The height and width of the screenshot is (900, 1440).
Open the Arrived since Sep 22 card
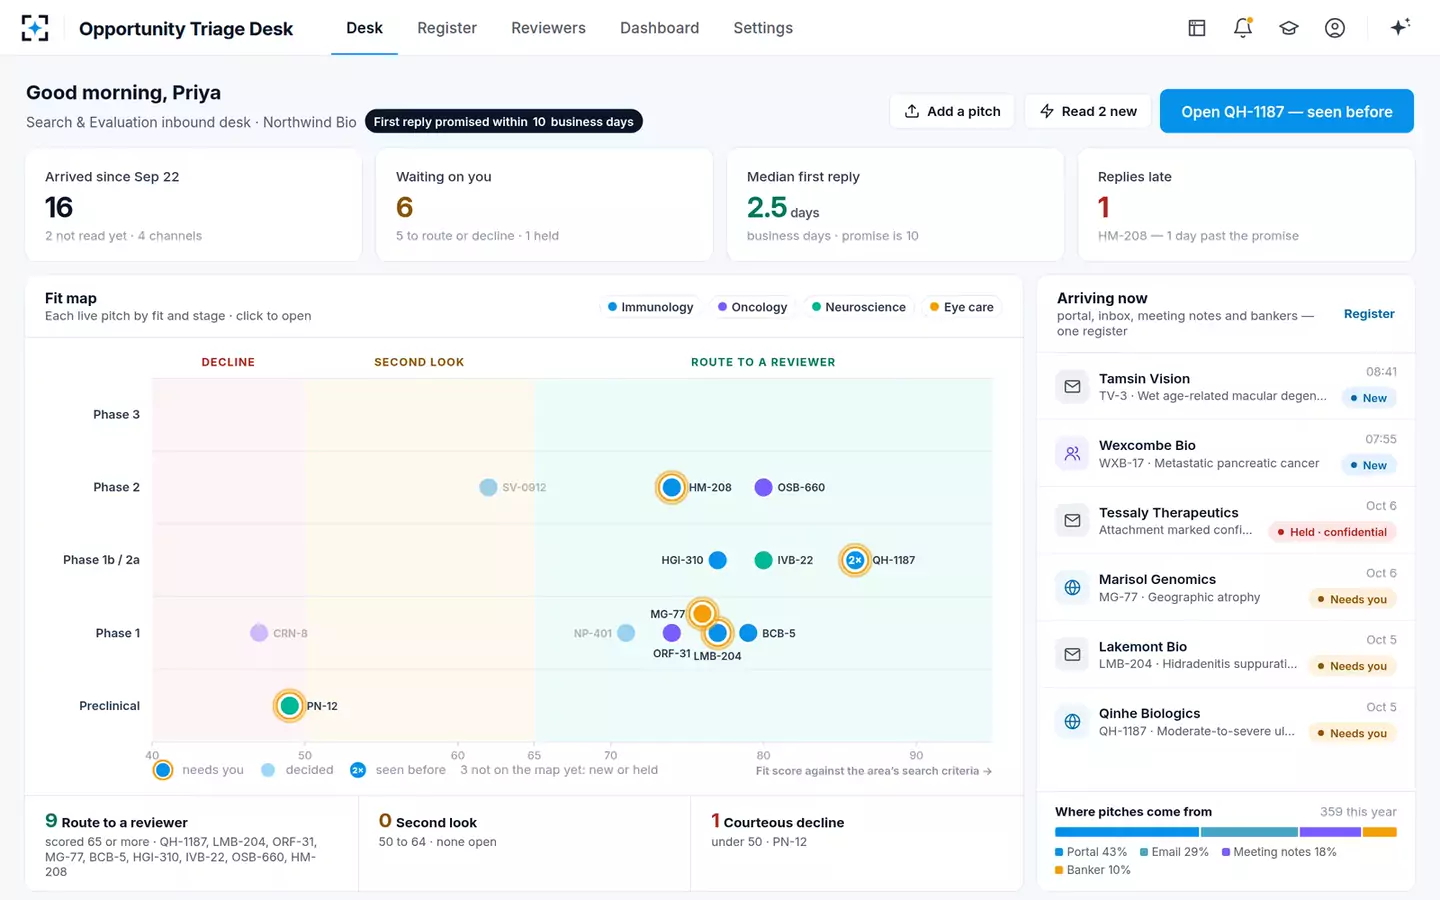193,205
